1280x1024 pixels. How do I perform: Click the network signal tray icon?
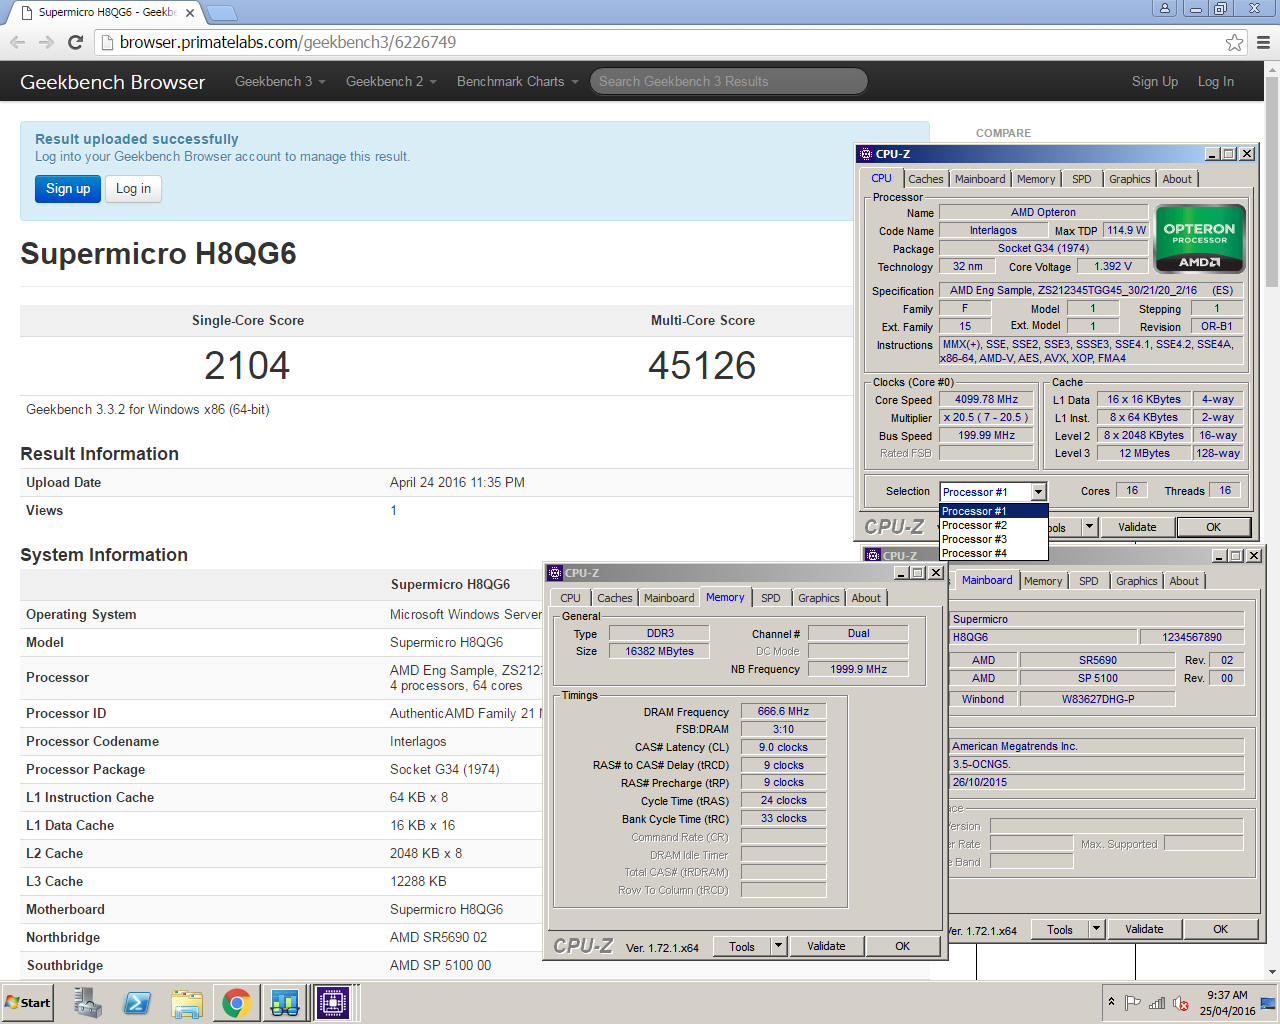[x=1157, y=1002]
